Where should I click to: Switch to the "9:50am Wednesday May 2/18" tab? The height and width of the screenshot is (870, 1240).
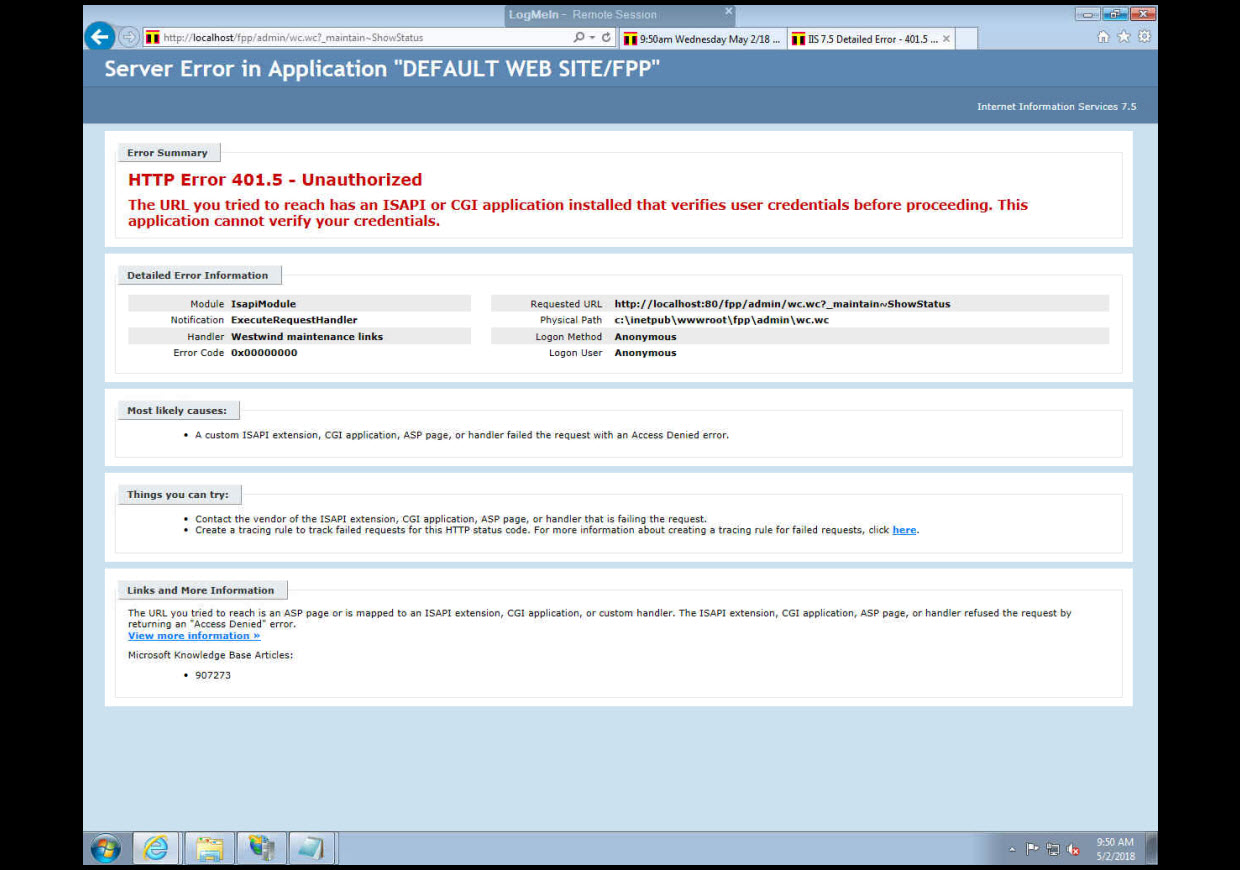click(x=703, y=39)
